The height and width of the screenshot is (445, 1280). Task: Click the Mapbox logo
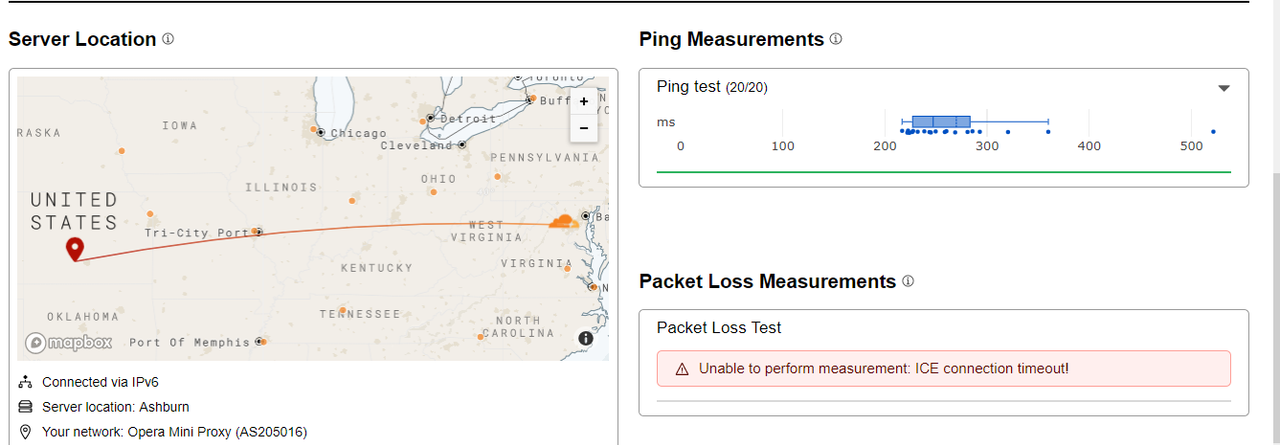69,342
